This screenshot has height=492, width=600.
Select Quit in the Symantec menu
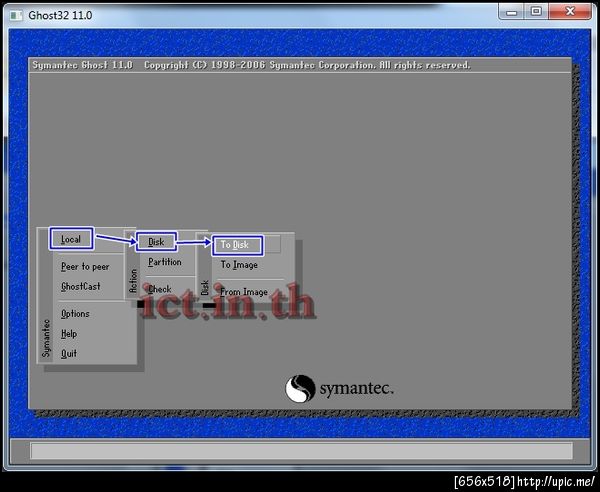tap(69, 354)
